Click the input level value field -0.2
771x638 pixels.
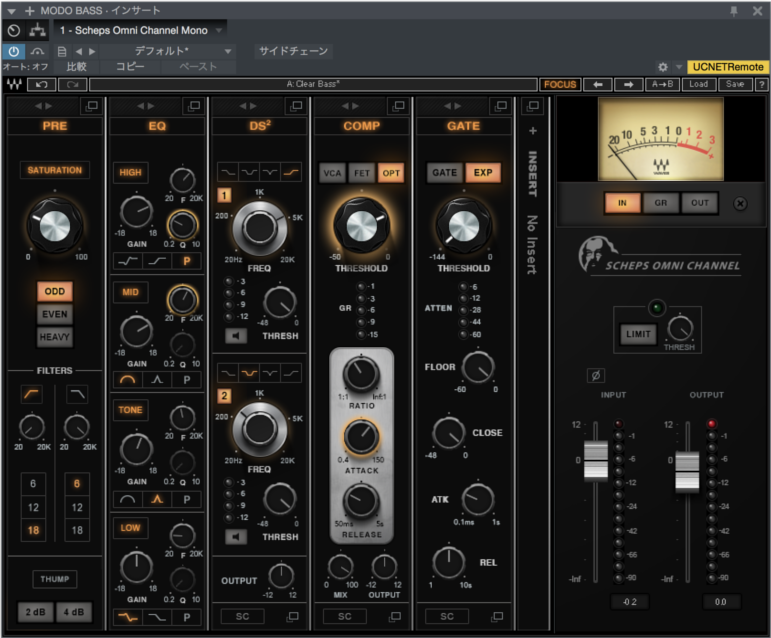[x=629, y=602]
